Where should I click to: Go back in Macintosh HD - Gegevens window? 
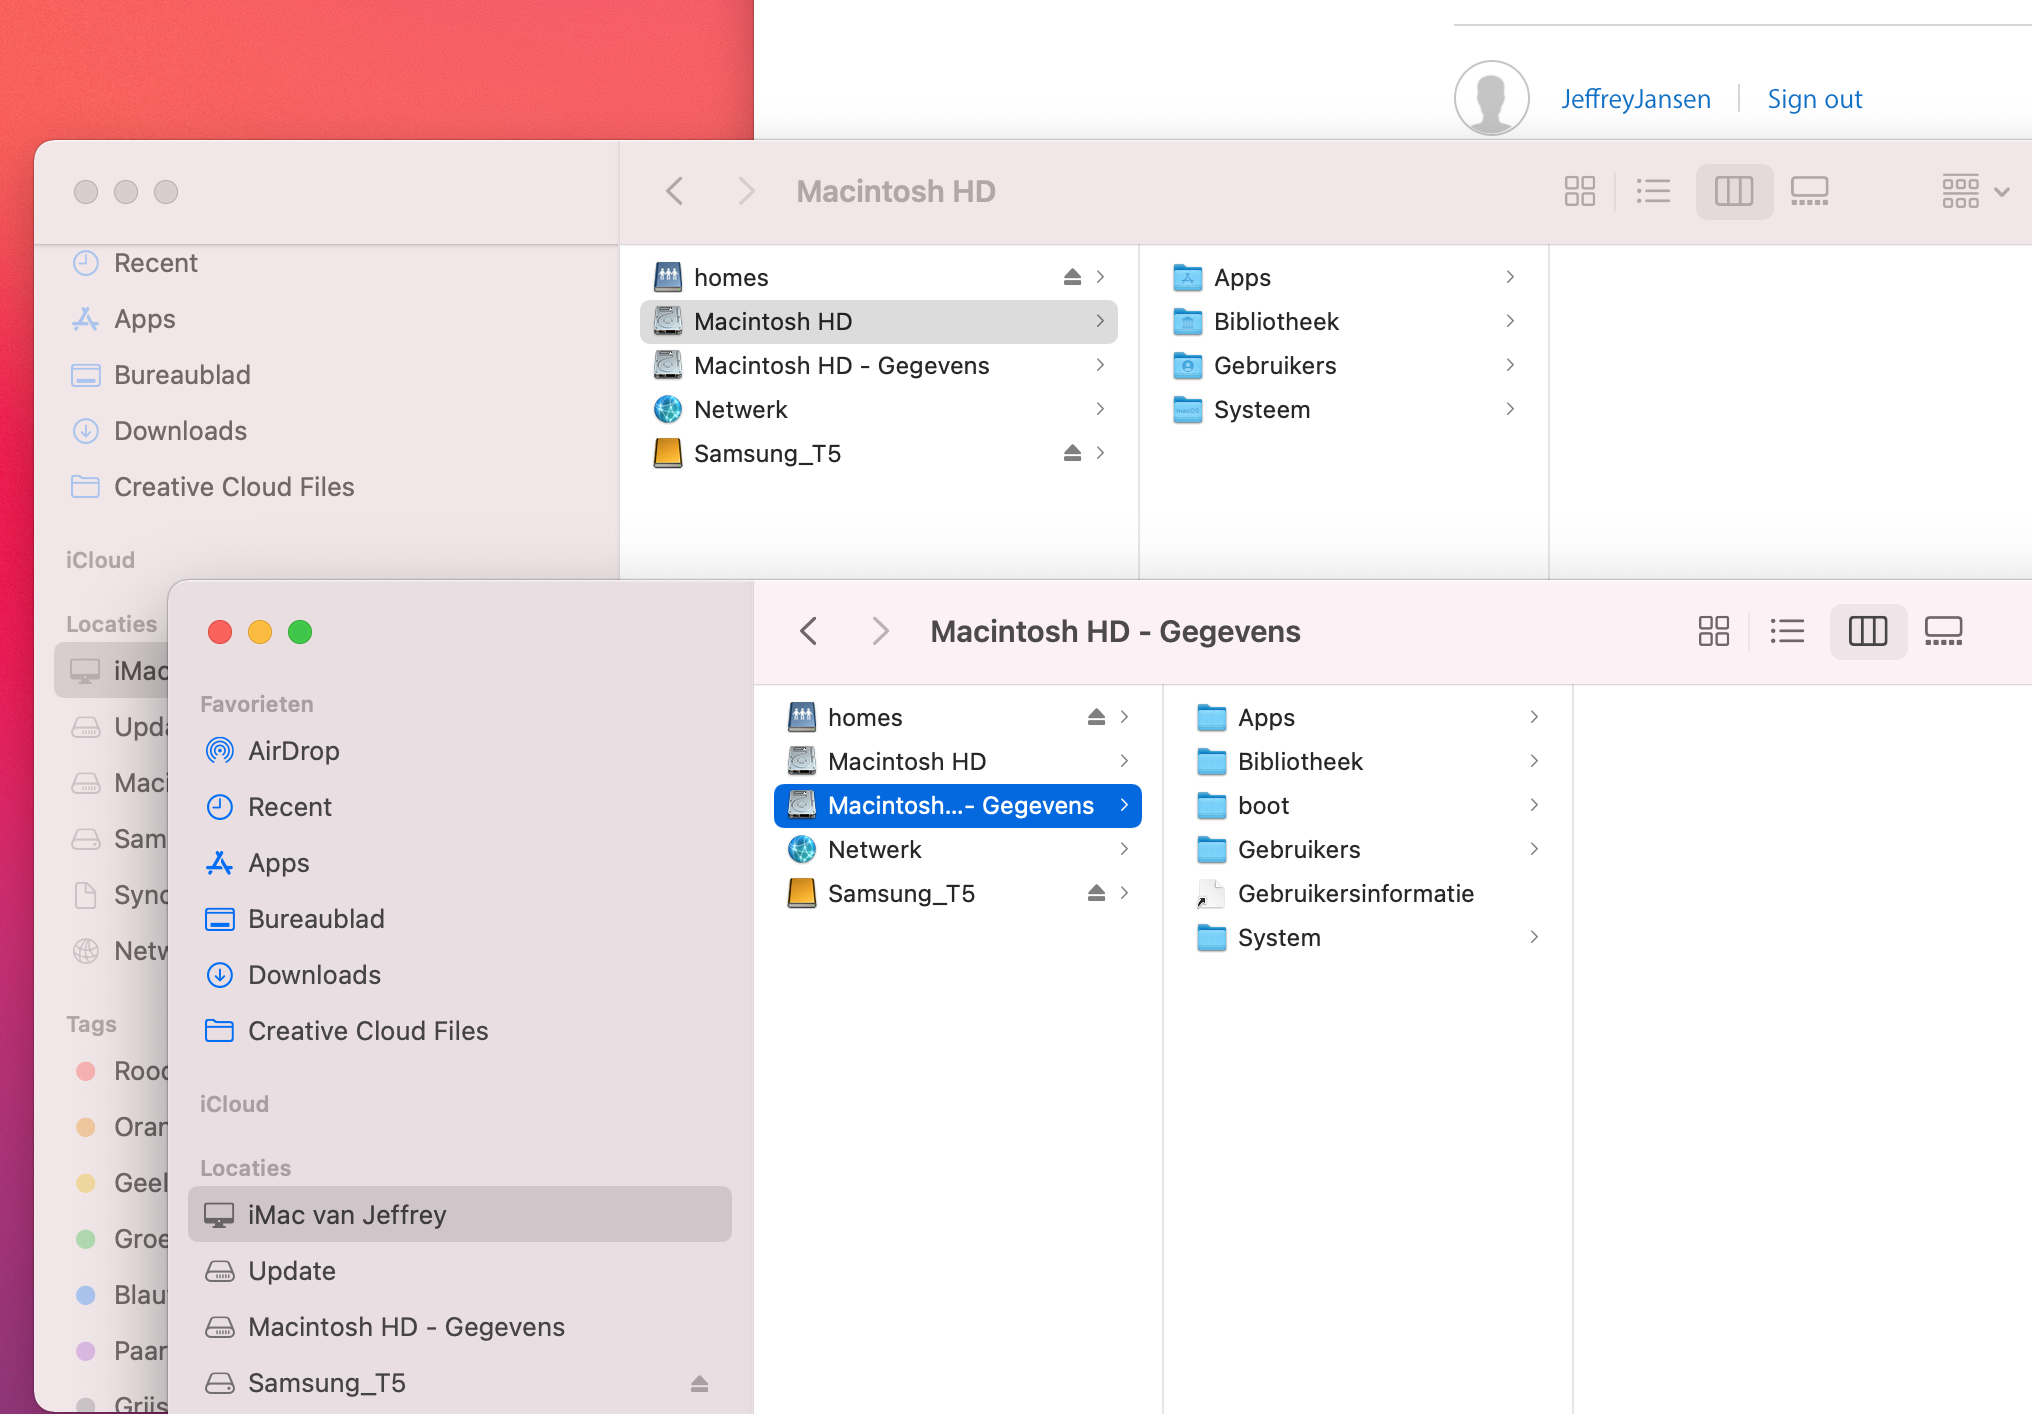[809, 631]
